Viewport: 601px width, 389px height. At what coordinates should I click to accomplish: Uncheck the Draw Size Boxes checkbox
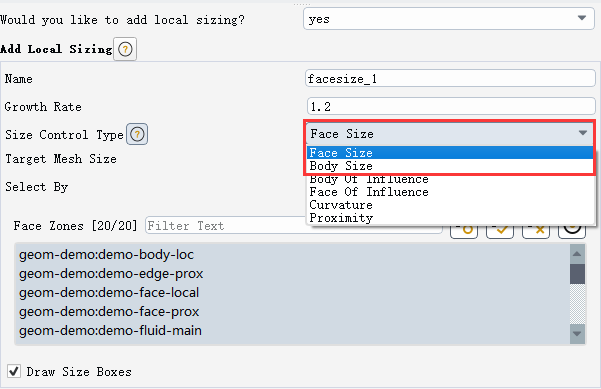14,371
